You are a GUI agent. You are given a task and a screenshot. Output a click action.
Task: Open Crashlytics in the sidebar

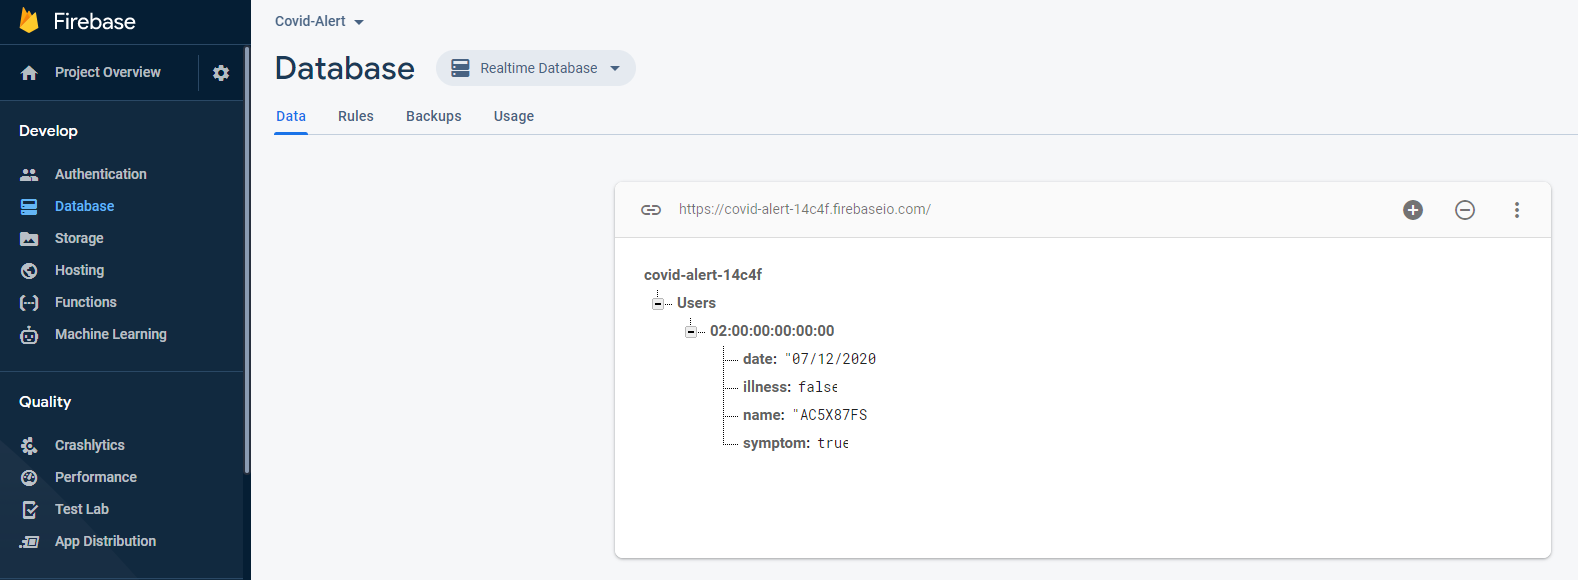[x=90, y=445]
